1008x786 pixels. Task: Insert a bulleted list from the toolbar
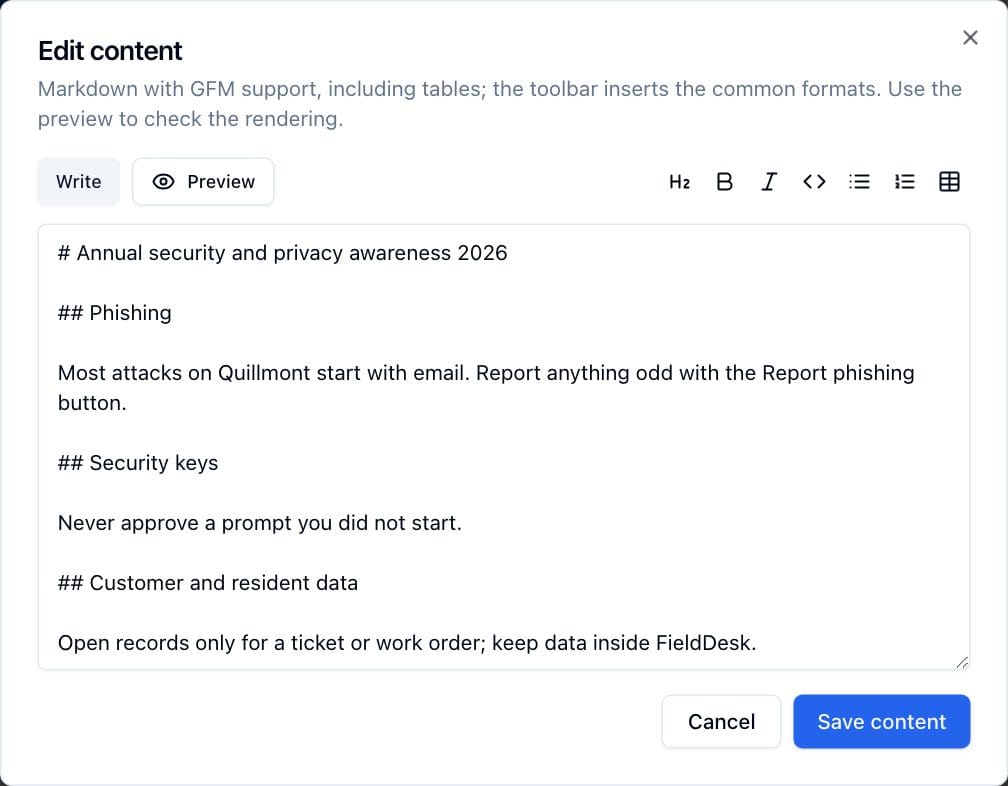tap(860, 182)
